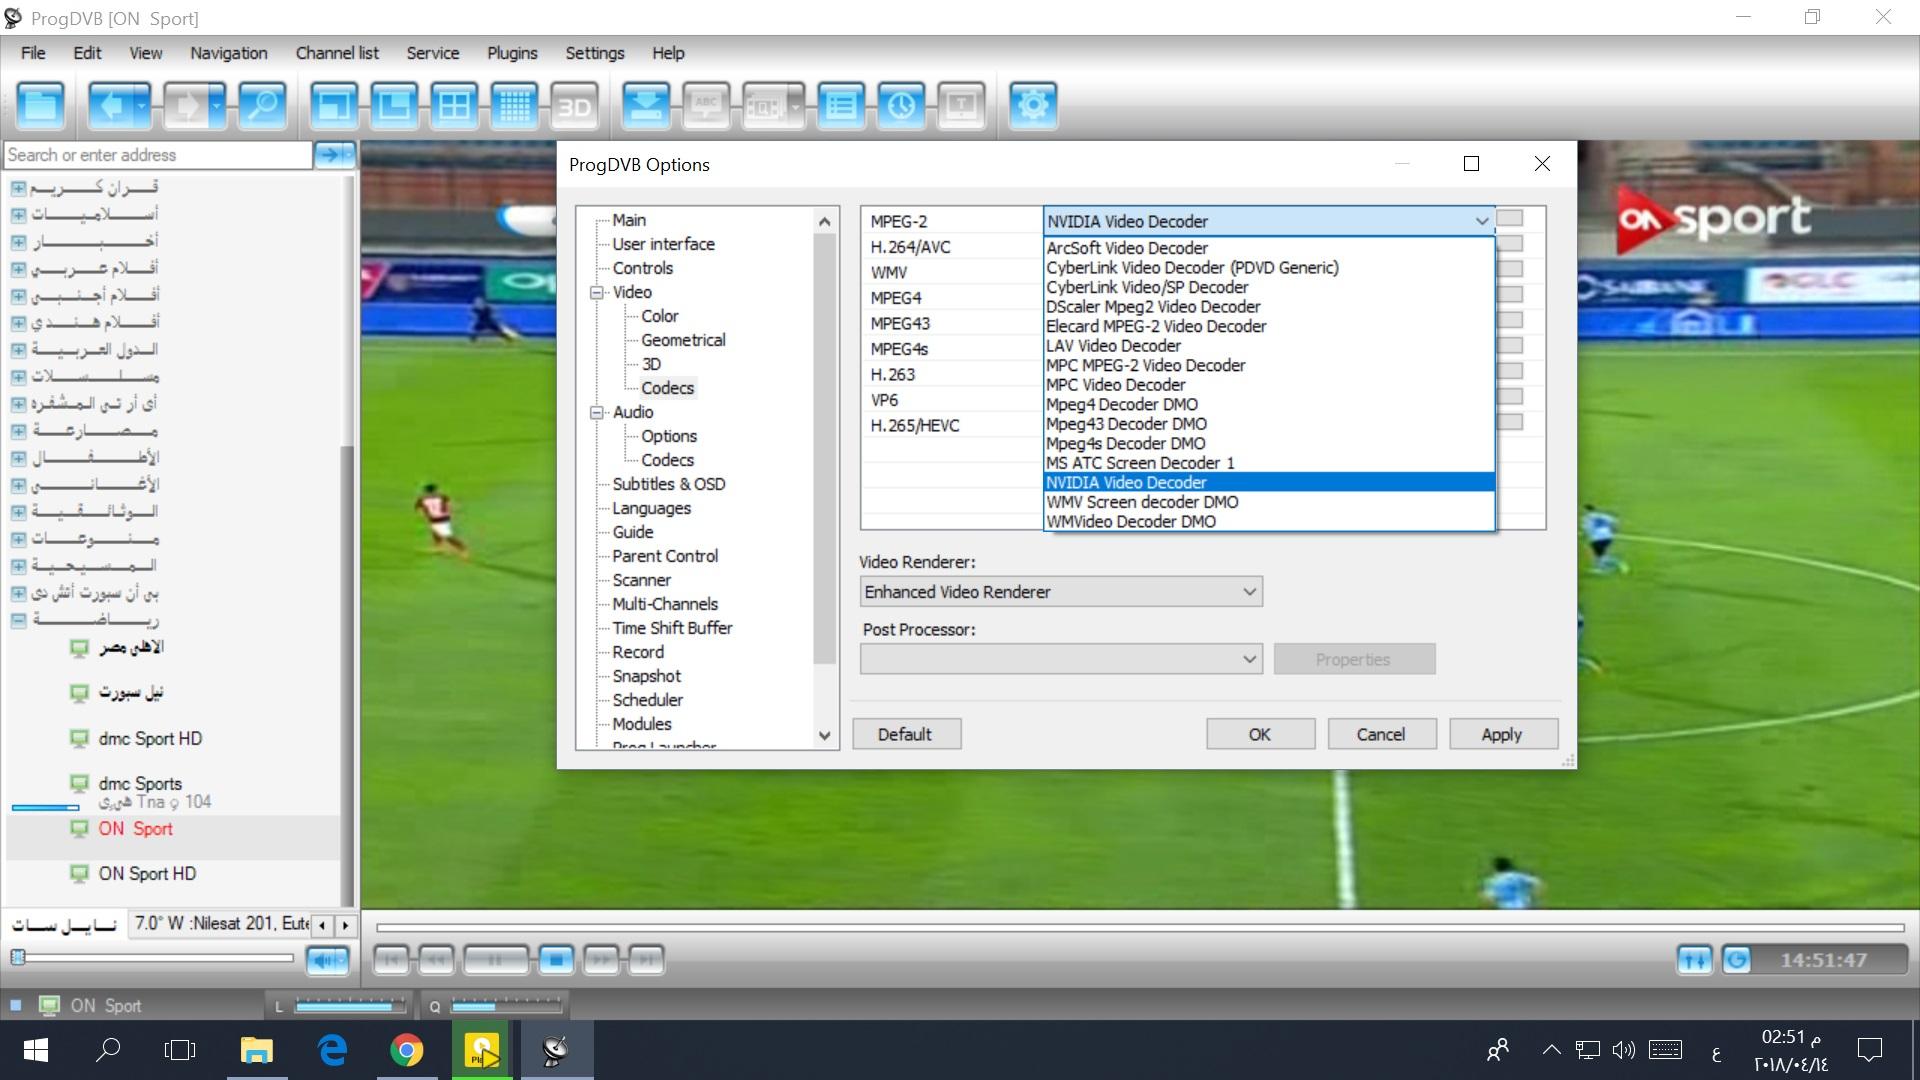
Task: Open the ABC teletext toolbar icon
Action: 706,105
